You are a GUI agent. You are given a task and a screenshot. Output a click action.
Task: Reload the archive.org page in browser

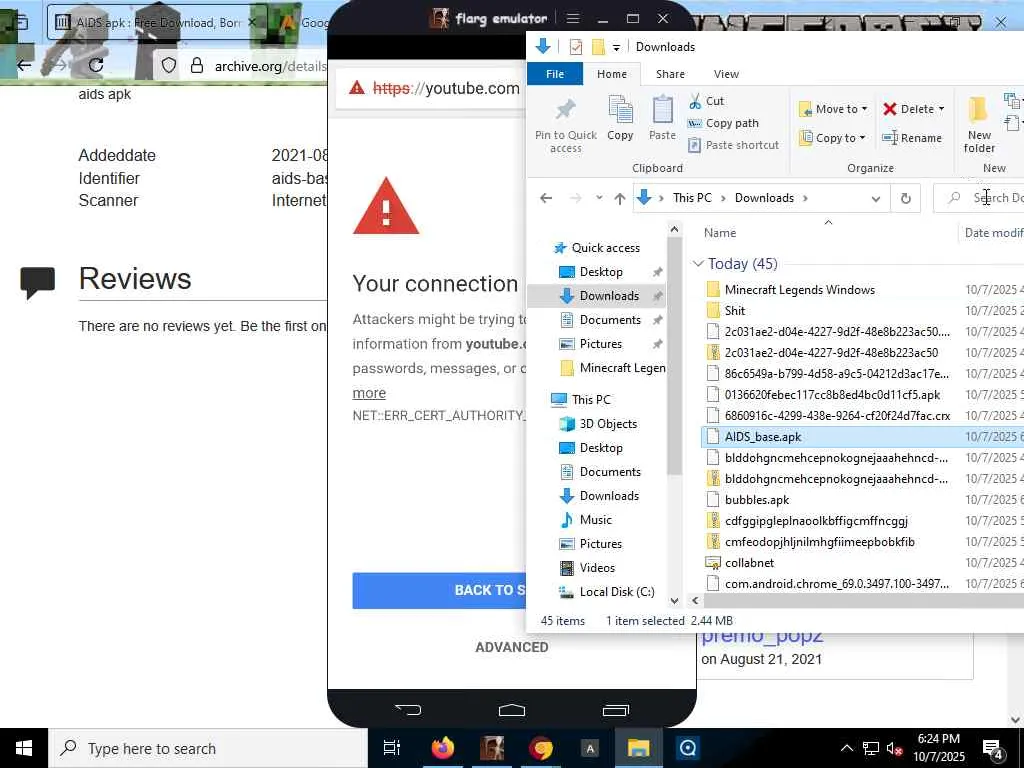96,65
